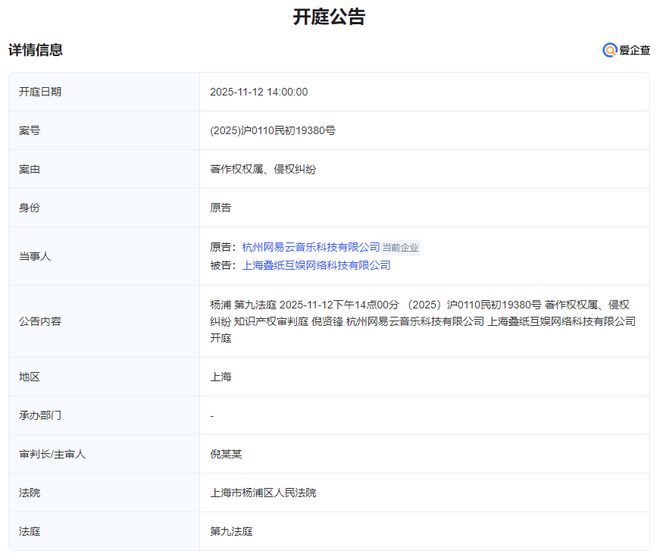Select the 身份 value 原告
This screenshot has width=660, height=560.
point(220,208)
